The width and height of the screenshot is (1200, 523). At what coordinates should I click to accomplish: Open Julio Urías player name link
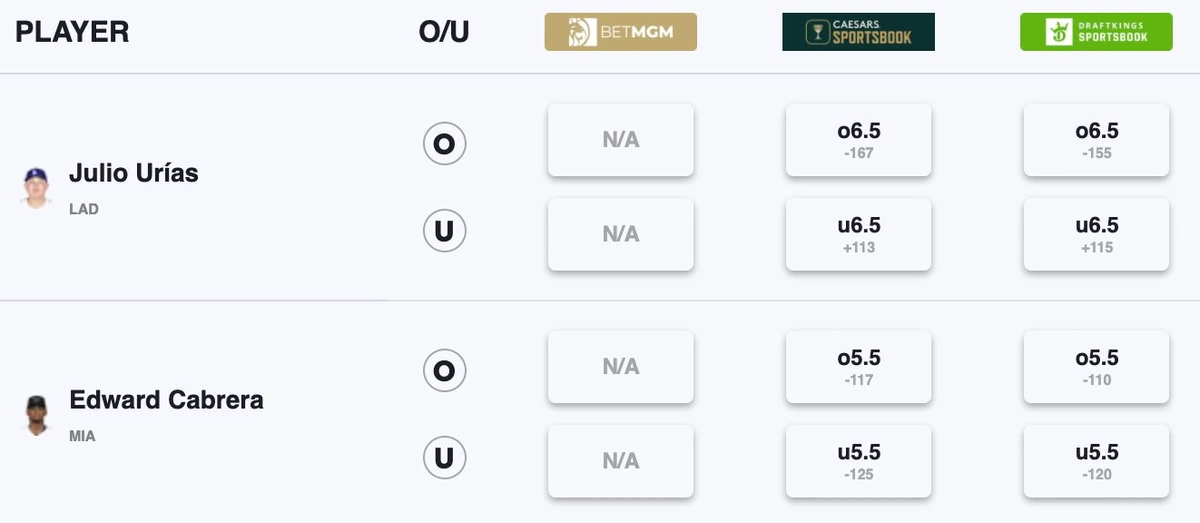133,173
